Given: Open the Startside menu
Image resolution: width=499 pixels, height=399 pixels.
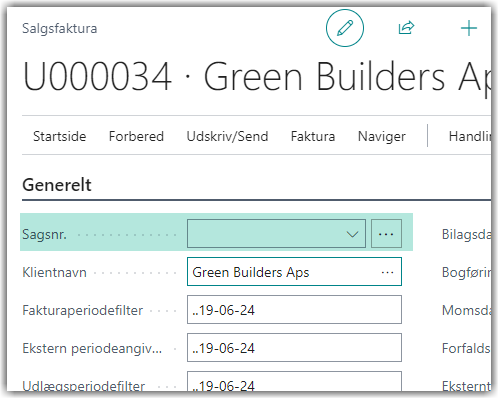Looking at the screenshot, I should click(60, 136).
